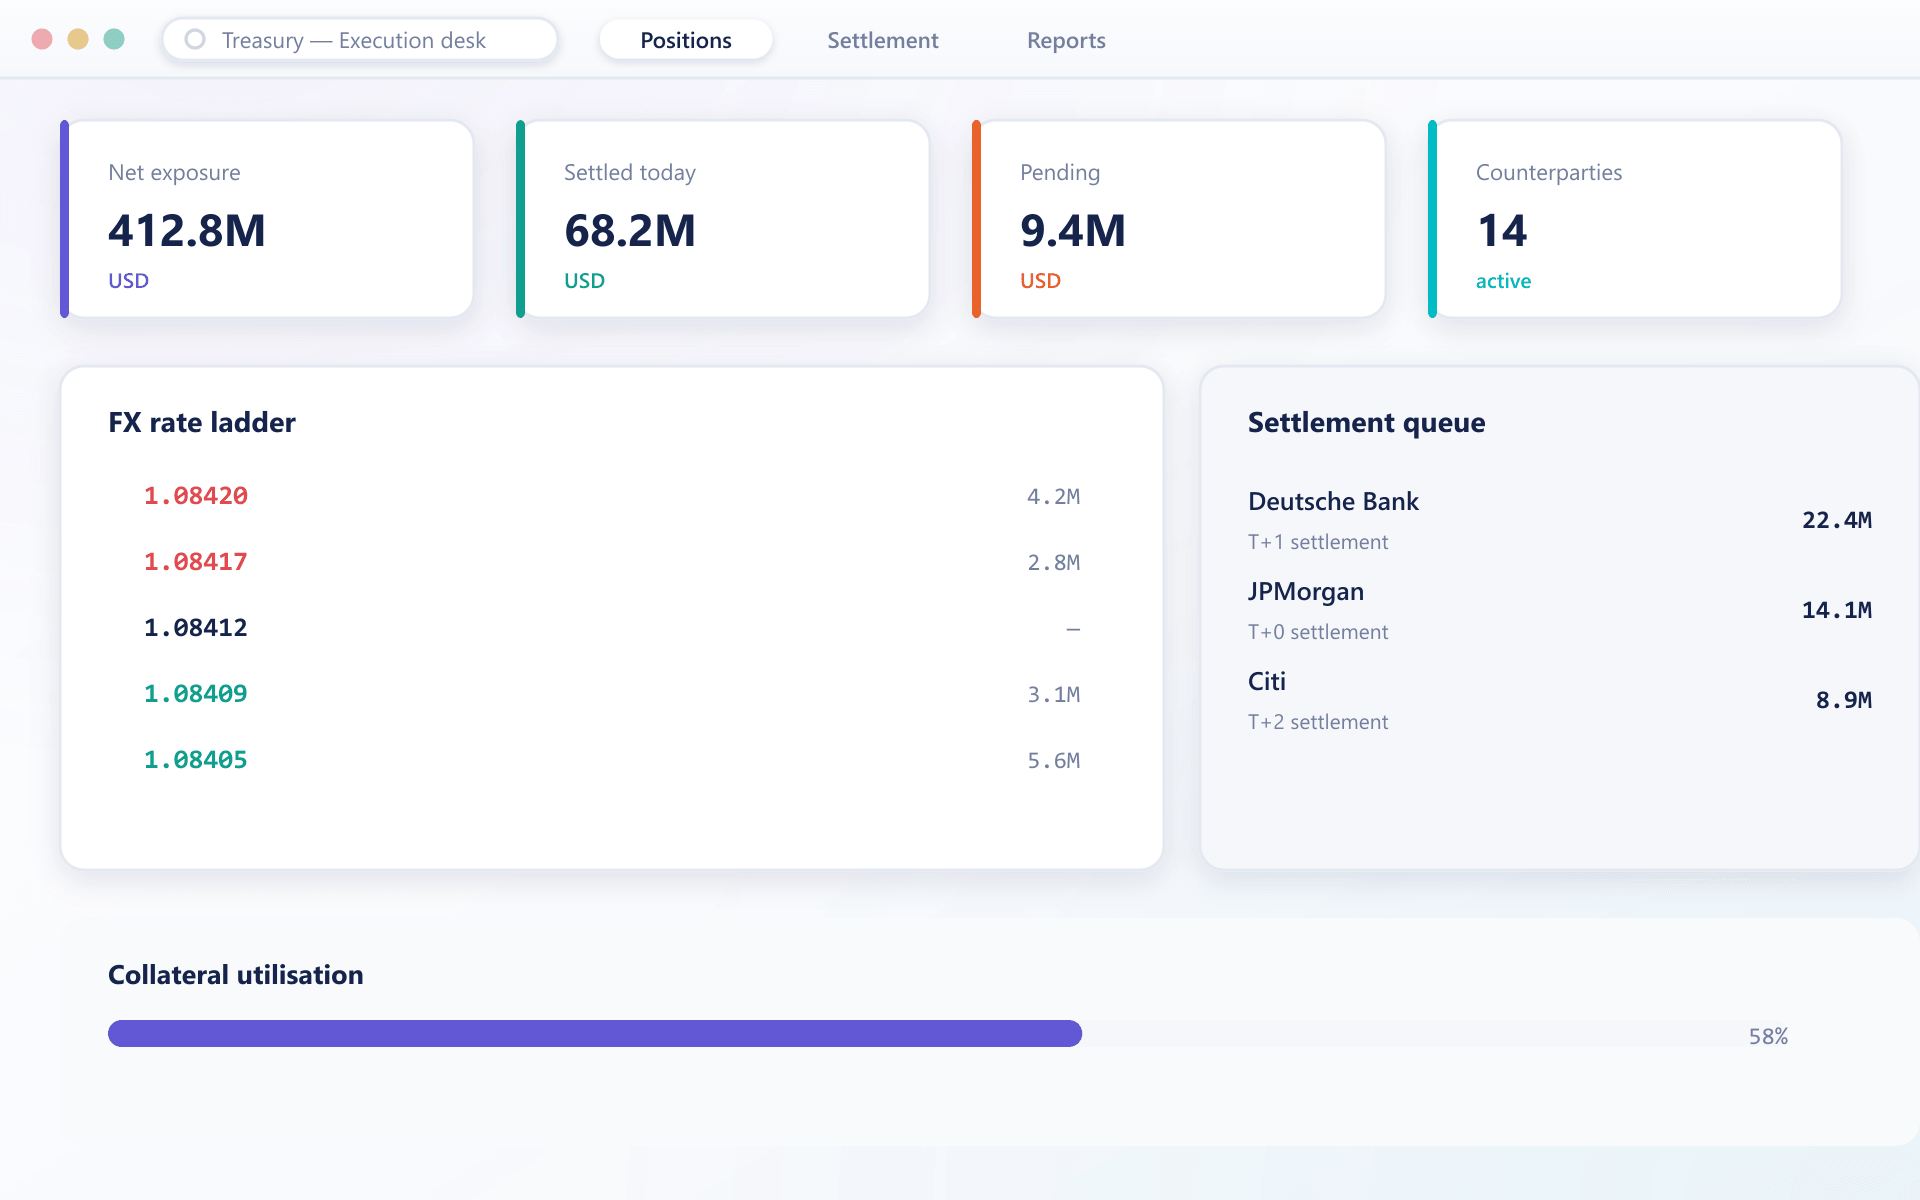Select the Settled today 68.2M card
Viewport: 1920px width, 1200px height.
[723, 219]
